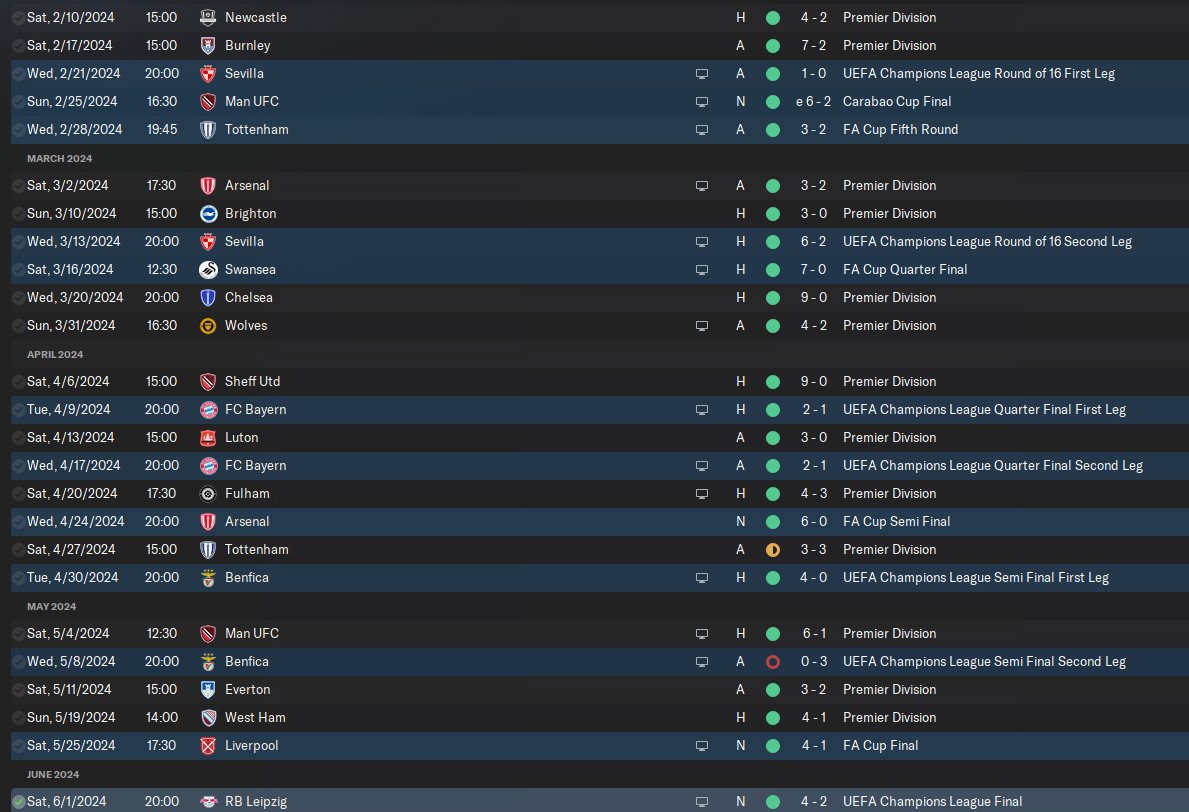This screenshot has width=1189, height=812.
Task: Select the West Ham fixture row
Action: pos(600,718)
